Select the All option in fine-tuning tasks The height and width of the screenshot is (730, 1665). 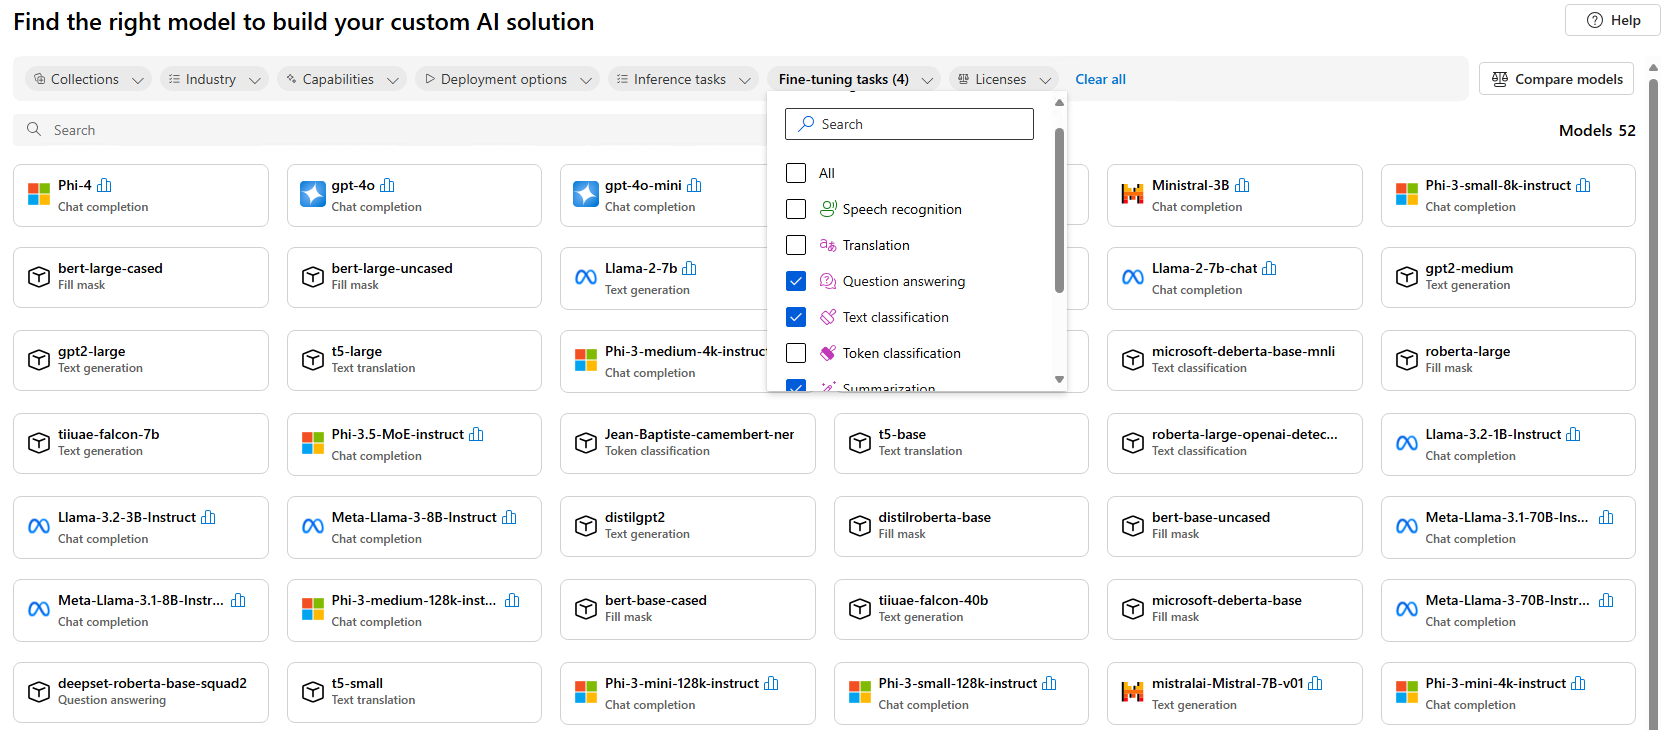pyautogui.click(x=796, y=173)
